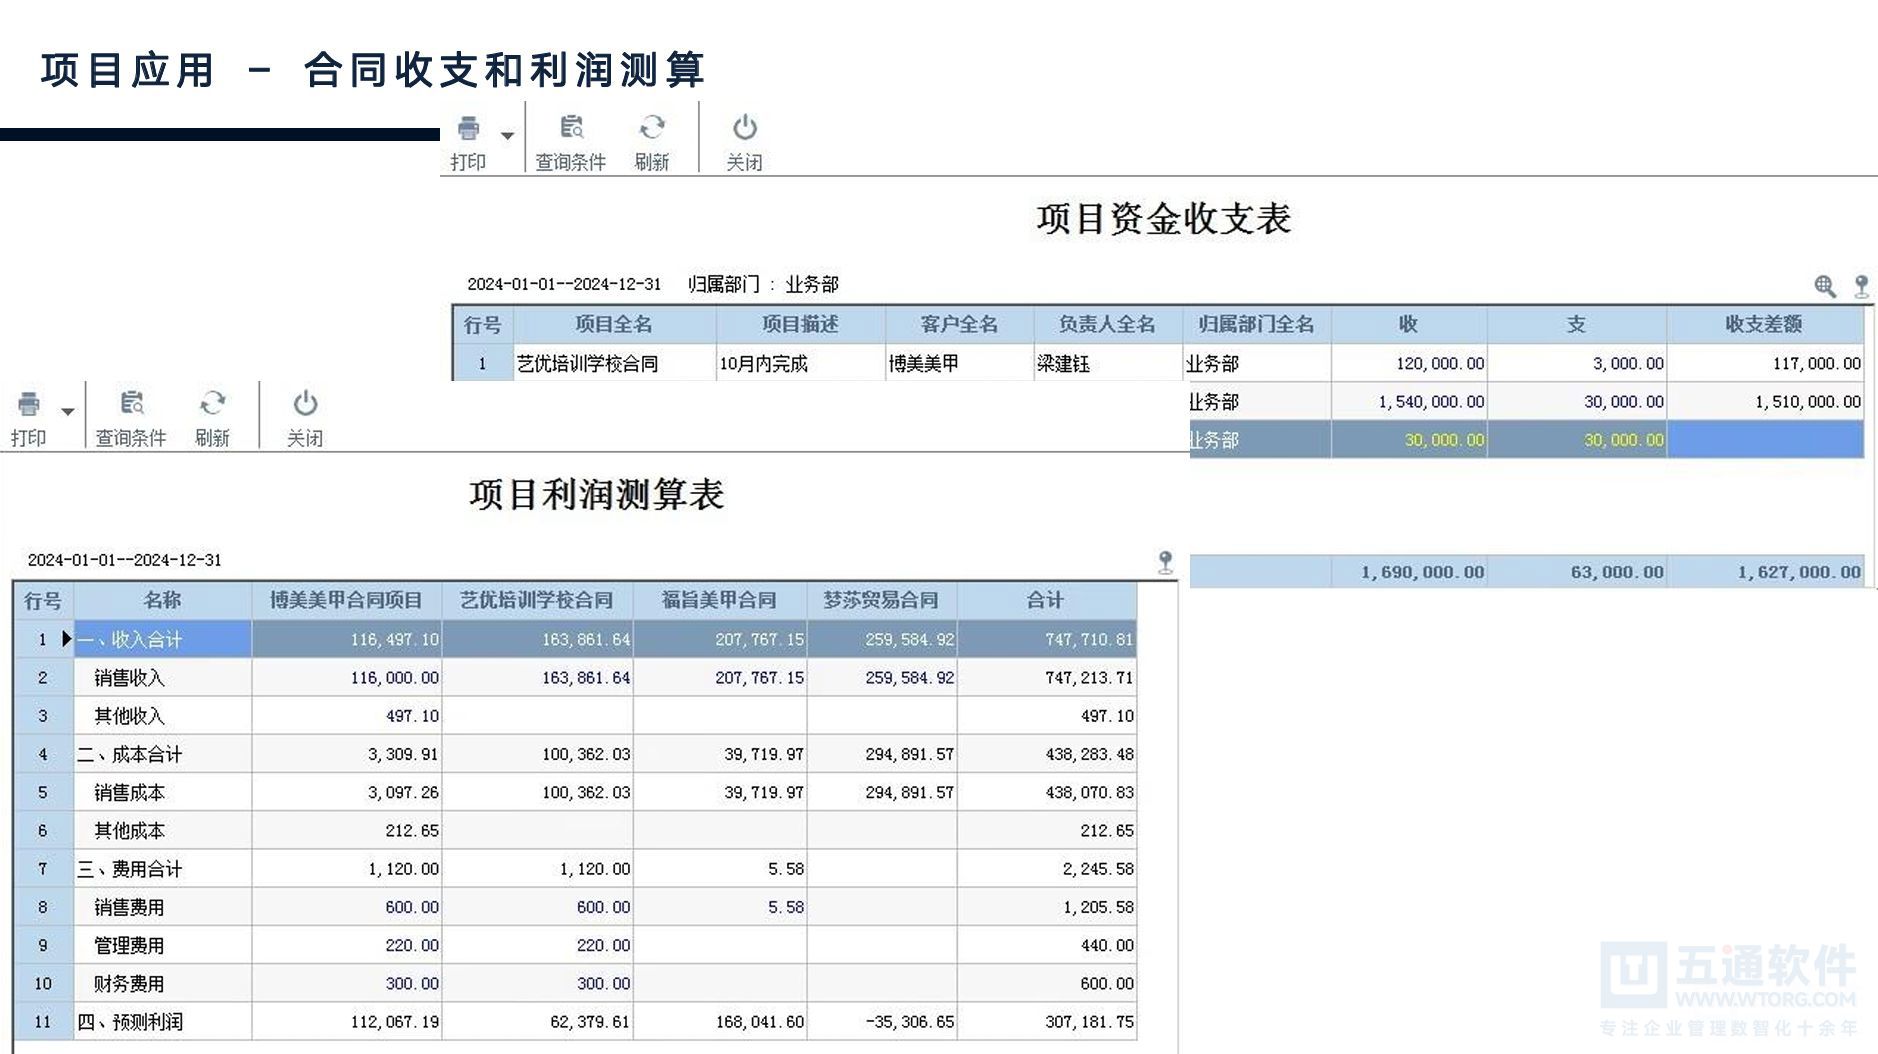Select value 307,181.75 total profit

(1046, 1021)
